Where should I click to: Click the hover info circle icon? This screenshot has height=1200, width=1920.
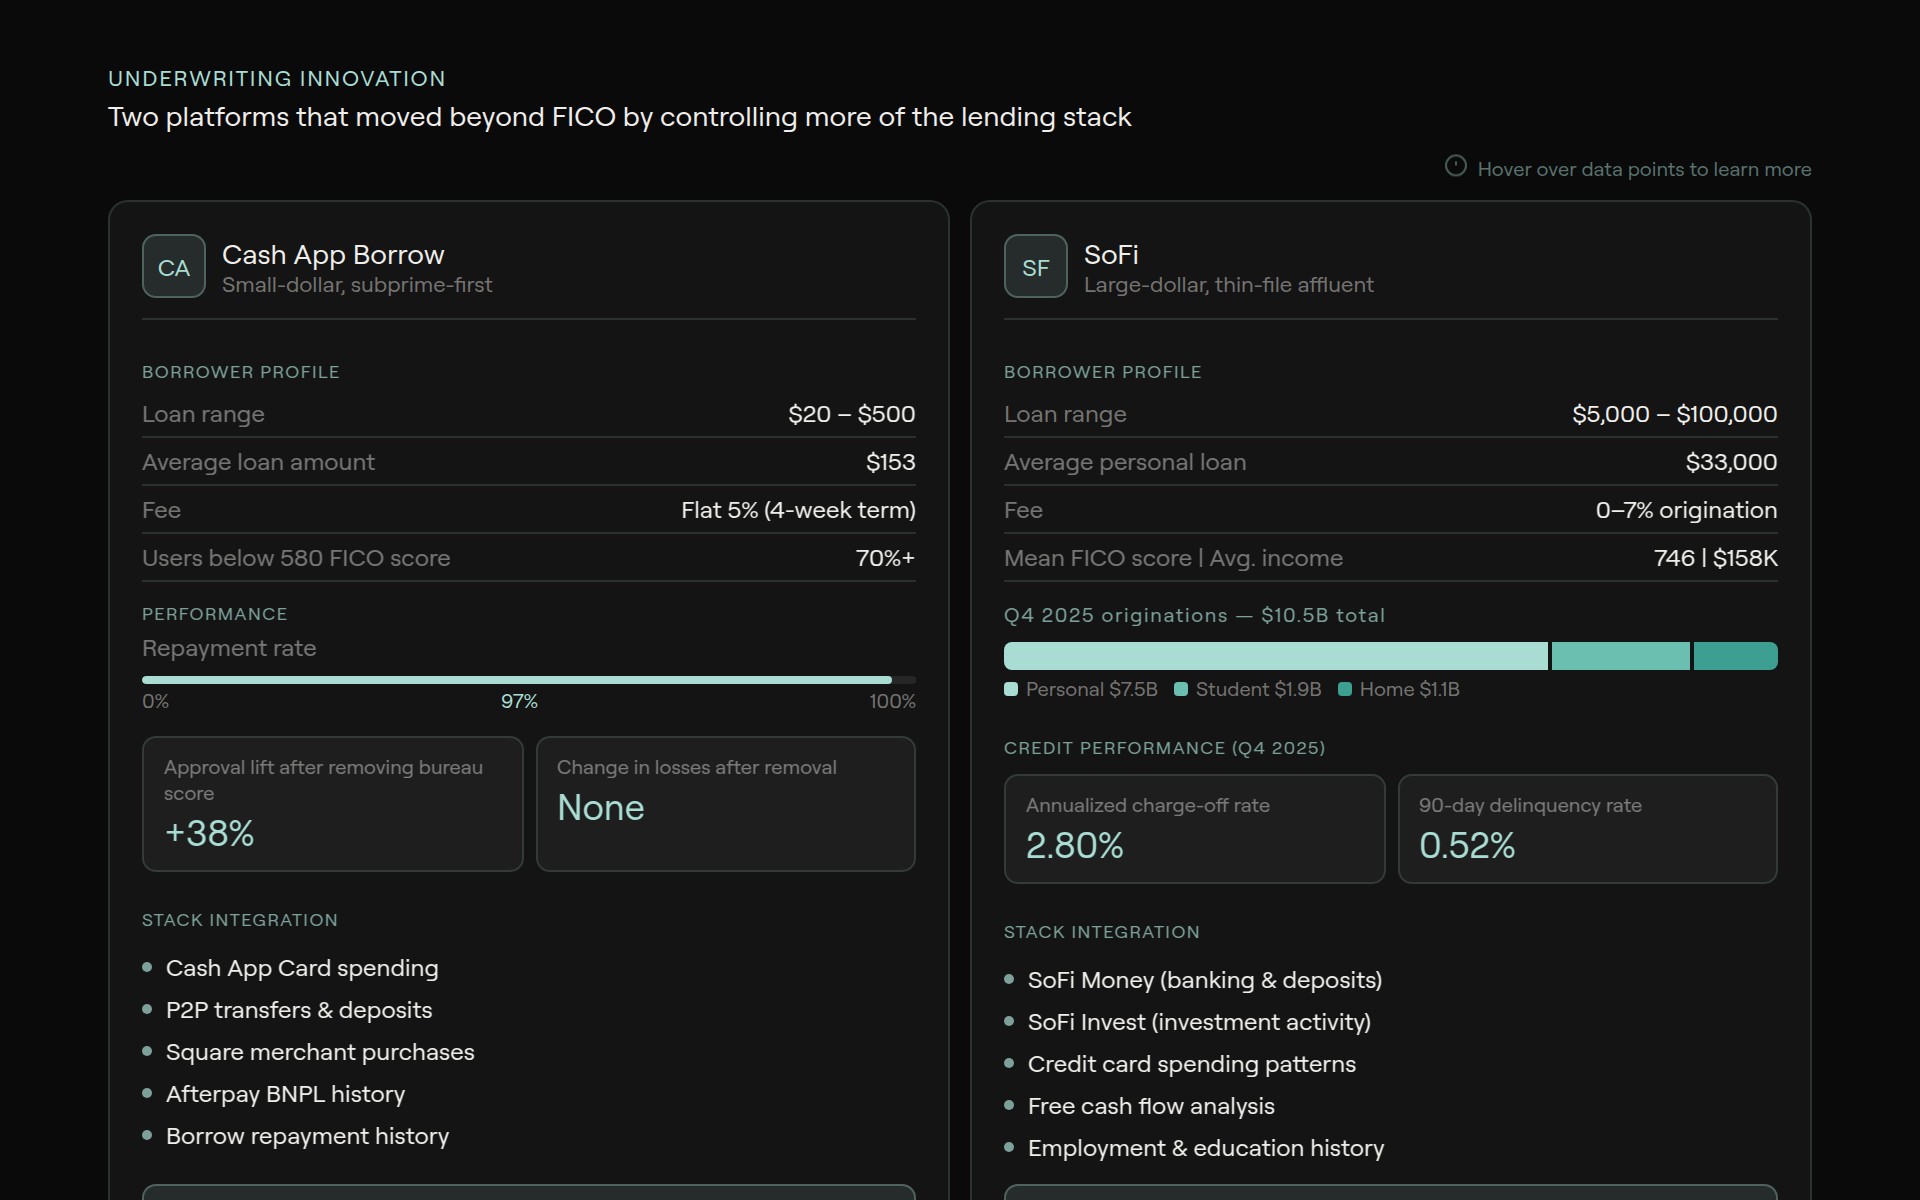coord(1455,166)
